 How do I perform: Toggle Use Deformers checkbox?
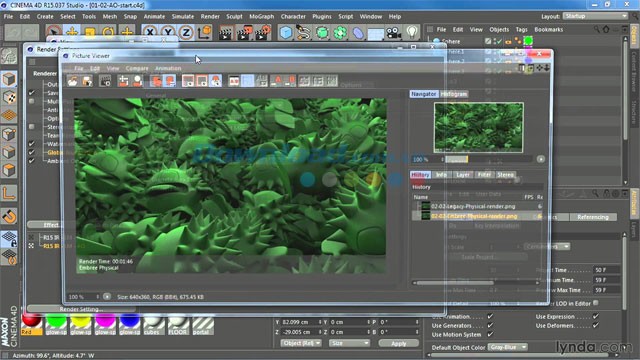[596, 325]
